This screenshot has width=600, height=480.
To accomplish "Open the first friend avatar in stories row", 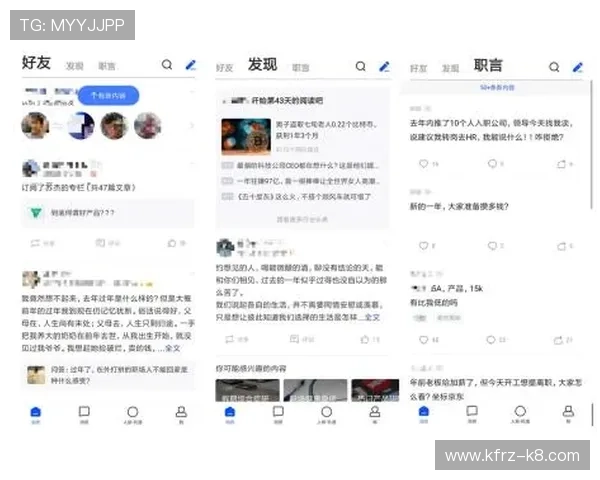I will pos(35,125).
